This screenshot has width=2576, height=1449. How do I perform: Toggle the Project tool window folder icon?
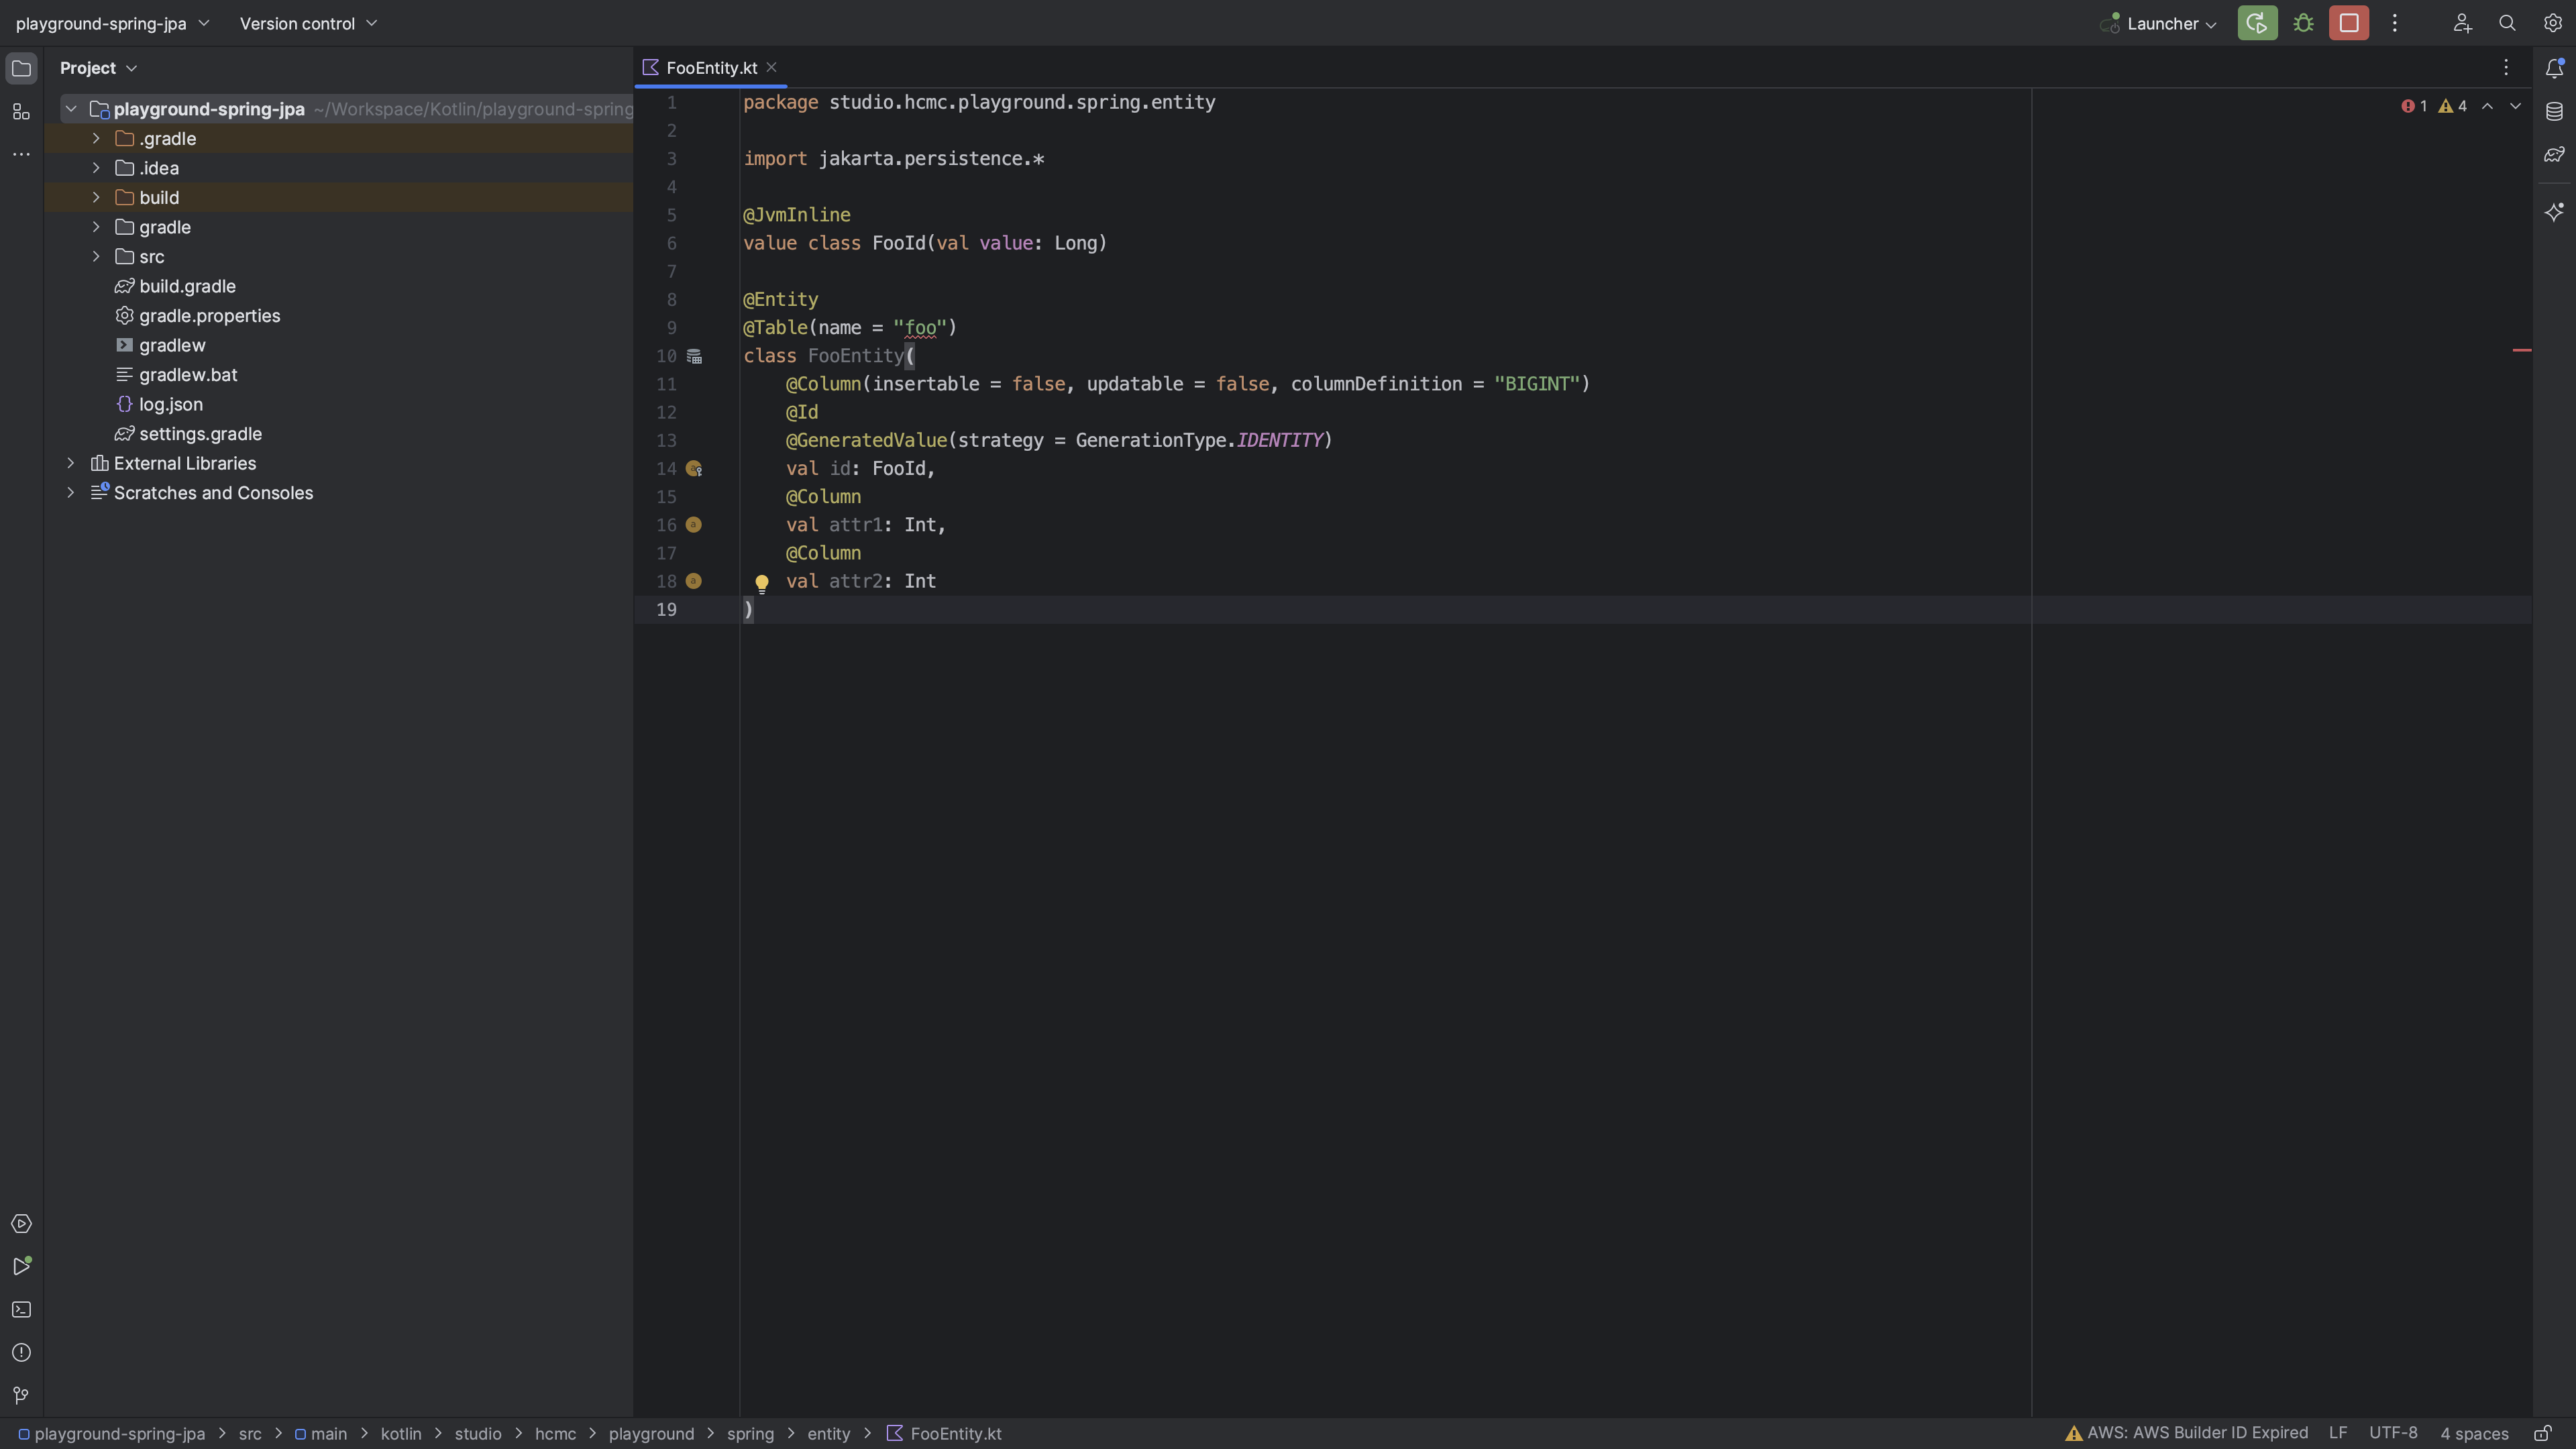[x=21, y=68]
